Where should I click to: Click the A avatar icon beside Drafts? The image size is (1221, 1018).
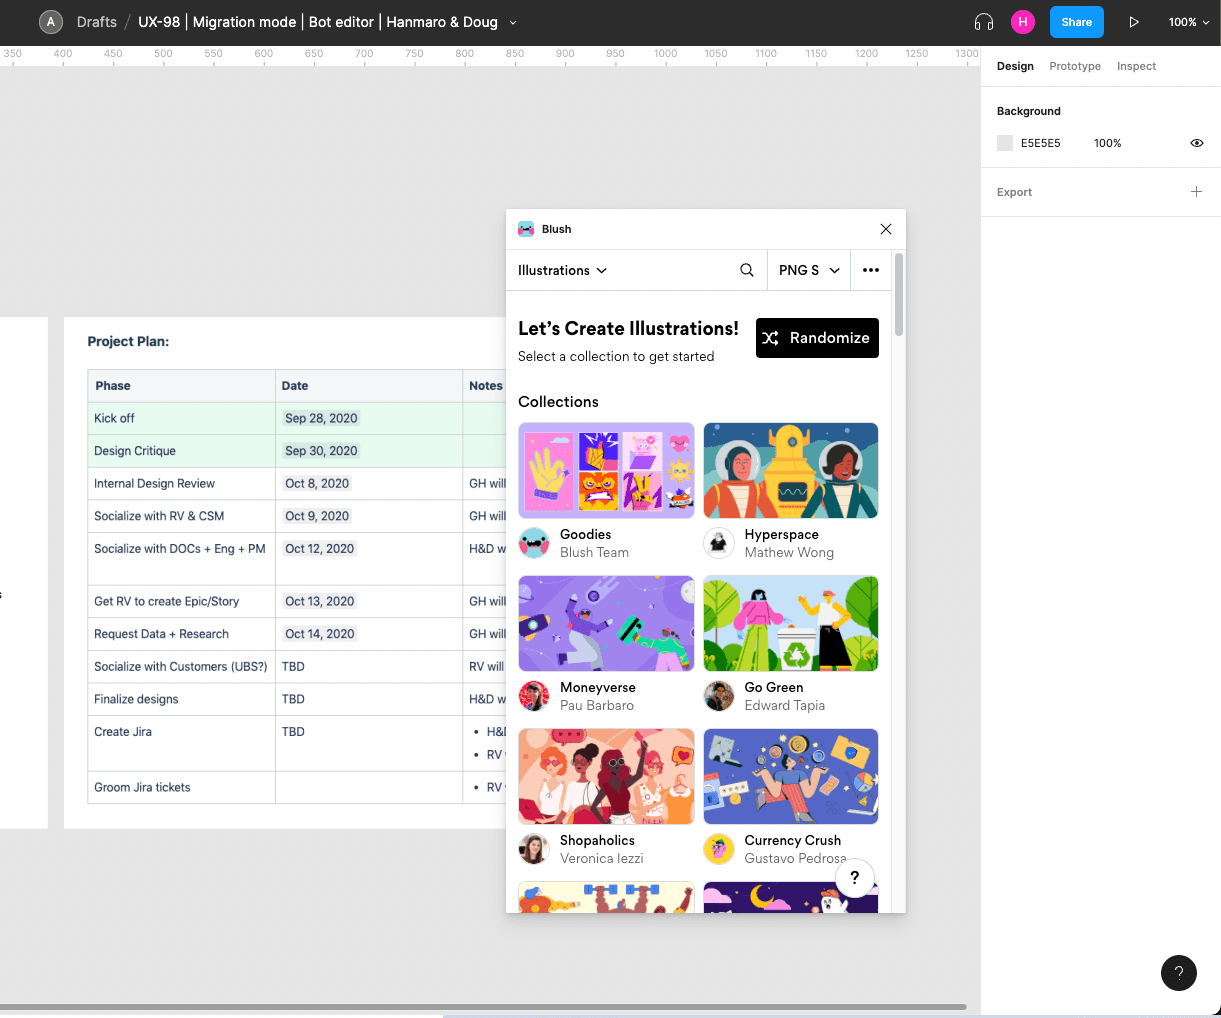pos(51,22)
